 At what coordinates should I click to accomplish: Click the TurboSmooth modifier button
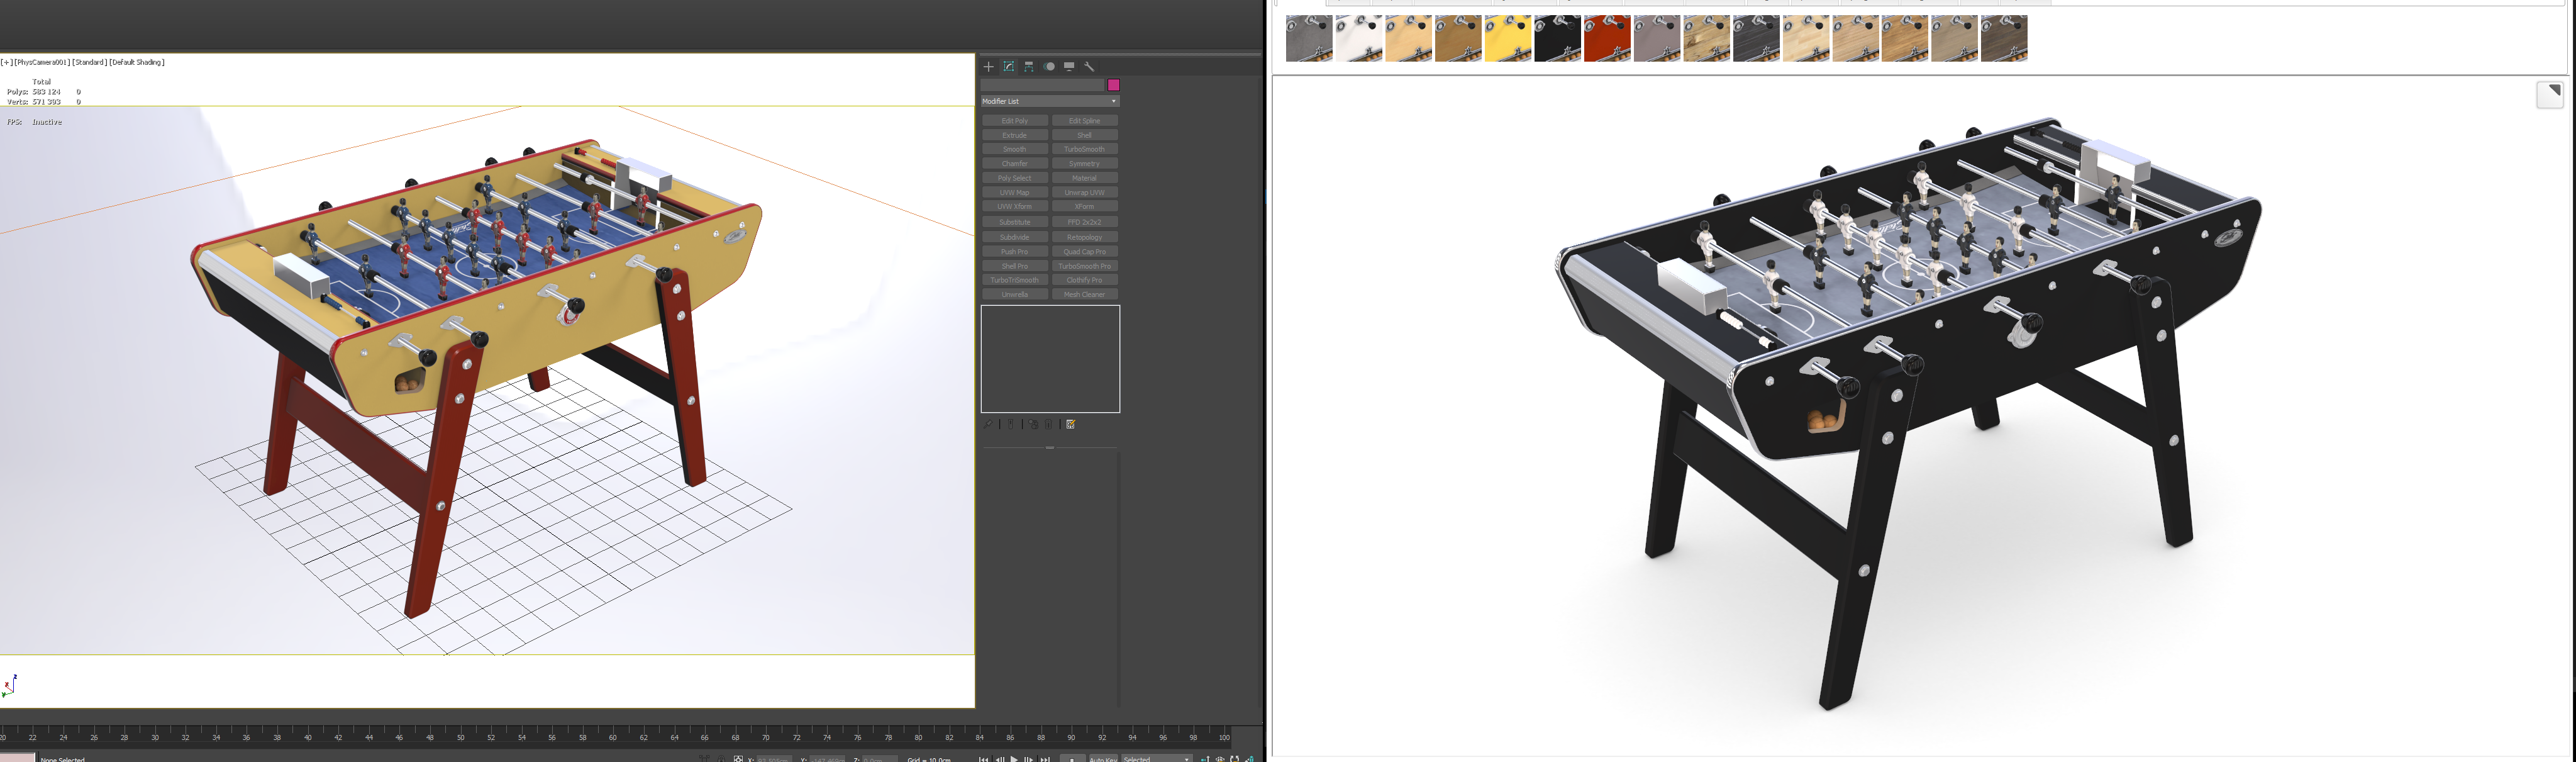tap(1084, 149)
